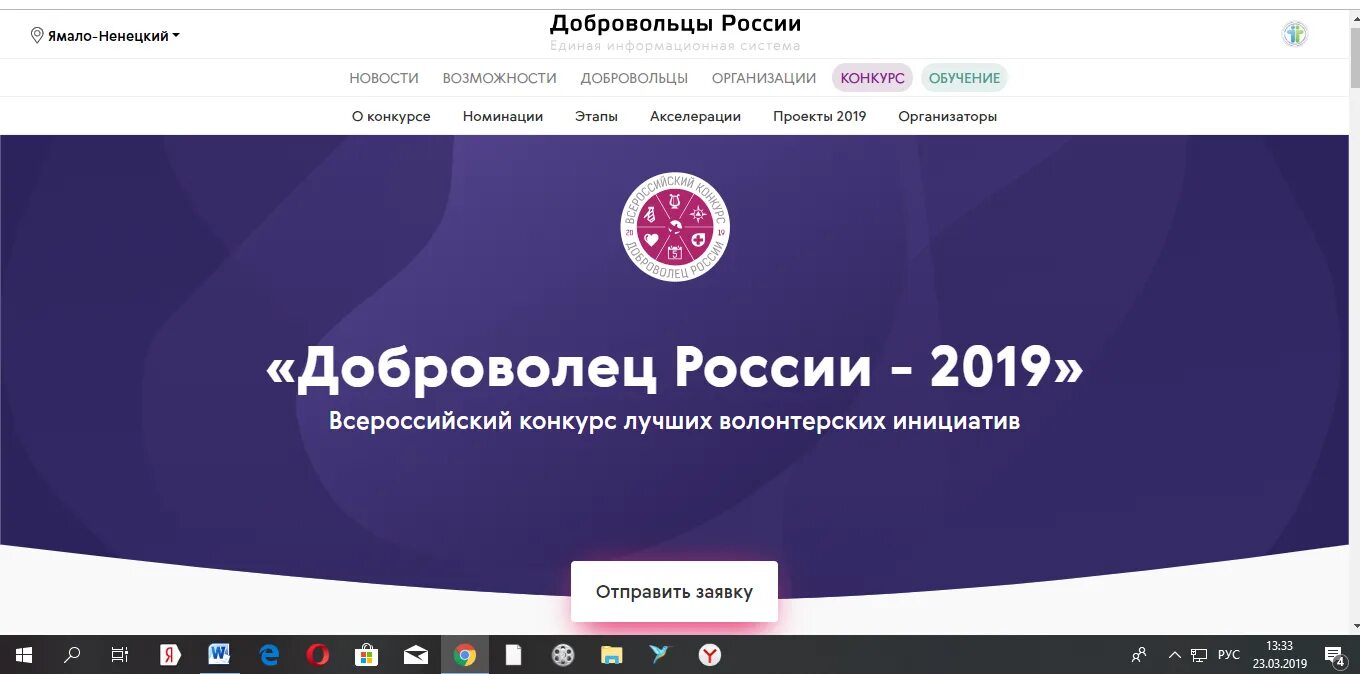Click the «Доброволец России – 2019» heading text
The width and height of the screenshot is (1360, 674).
point(675,368)
